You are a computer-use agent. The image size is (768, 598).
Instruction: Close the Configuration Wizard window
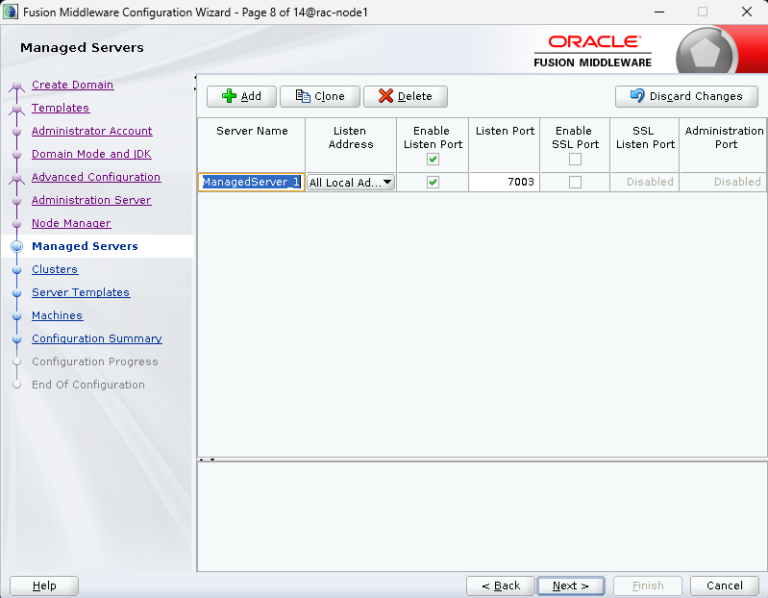click(x=746, y=12)
